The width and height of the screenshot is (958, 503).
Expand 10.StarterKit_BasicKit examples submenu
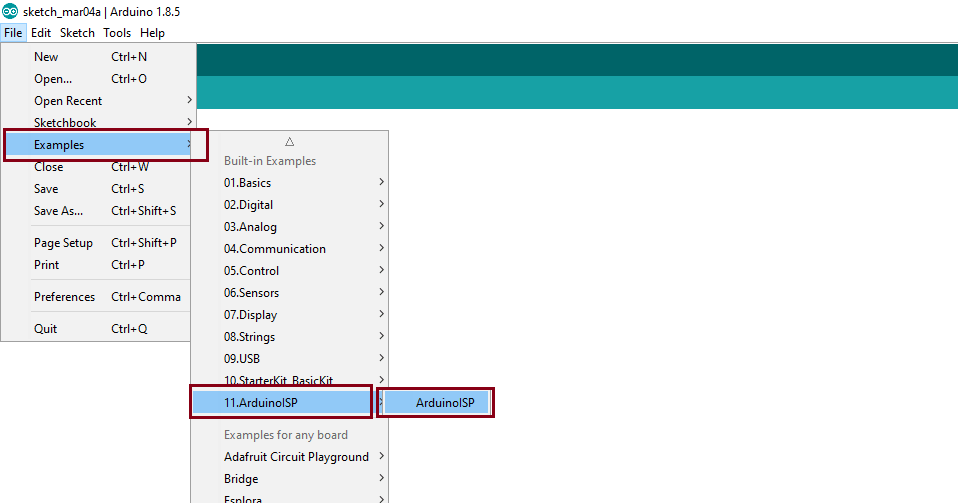click(x=290, y=379)
